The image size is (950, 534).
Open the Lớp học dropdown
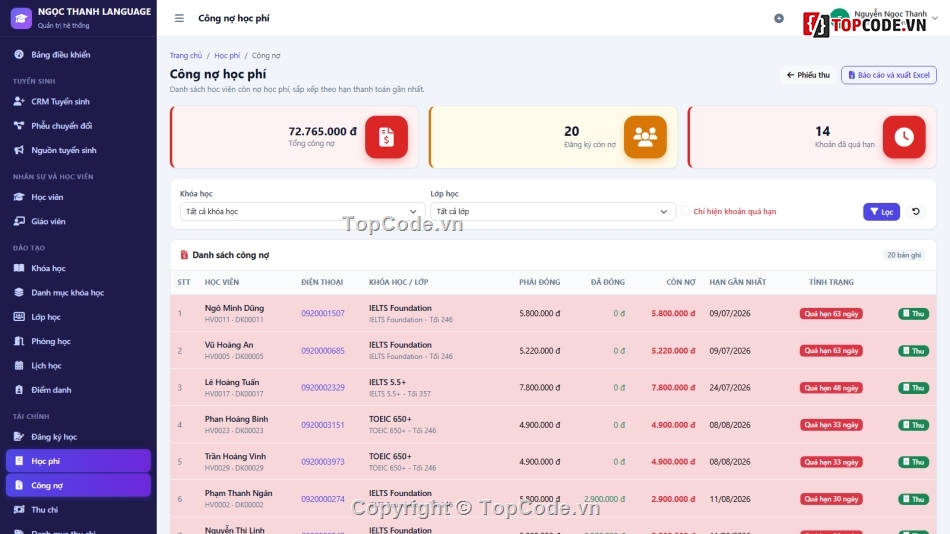[x=553, y=212]
